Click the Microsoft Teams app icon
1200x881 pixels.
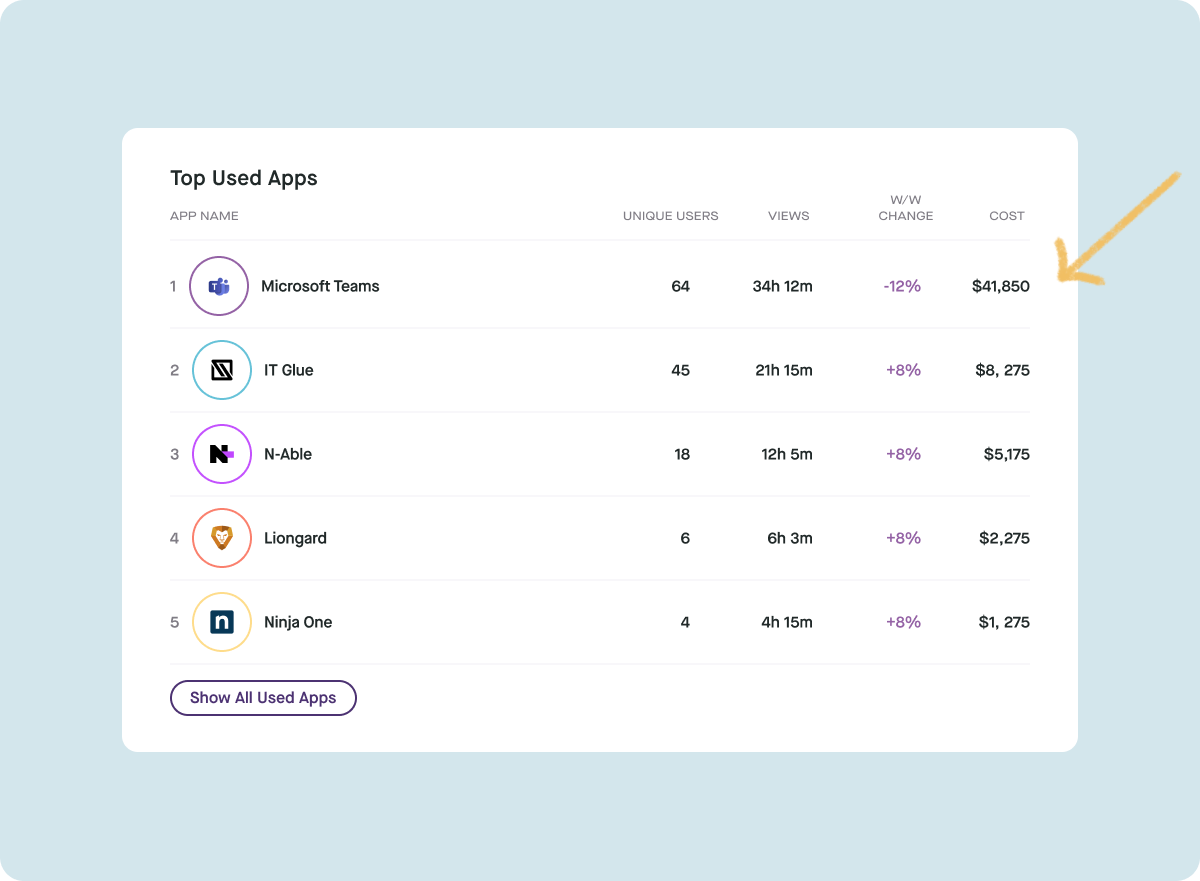tap(219, 286)
